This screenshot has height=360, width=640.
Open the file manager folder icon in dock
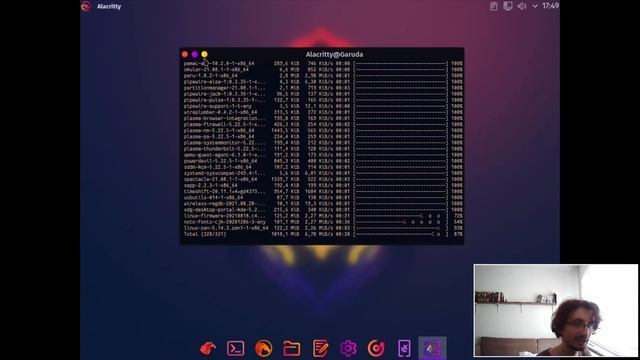click(x=291, y=348)
